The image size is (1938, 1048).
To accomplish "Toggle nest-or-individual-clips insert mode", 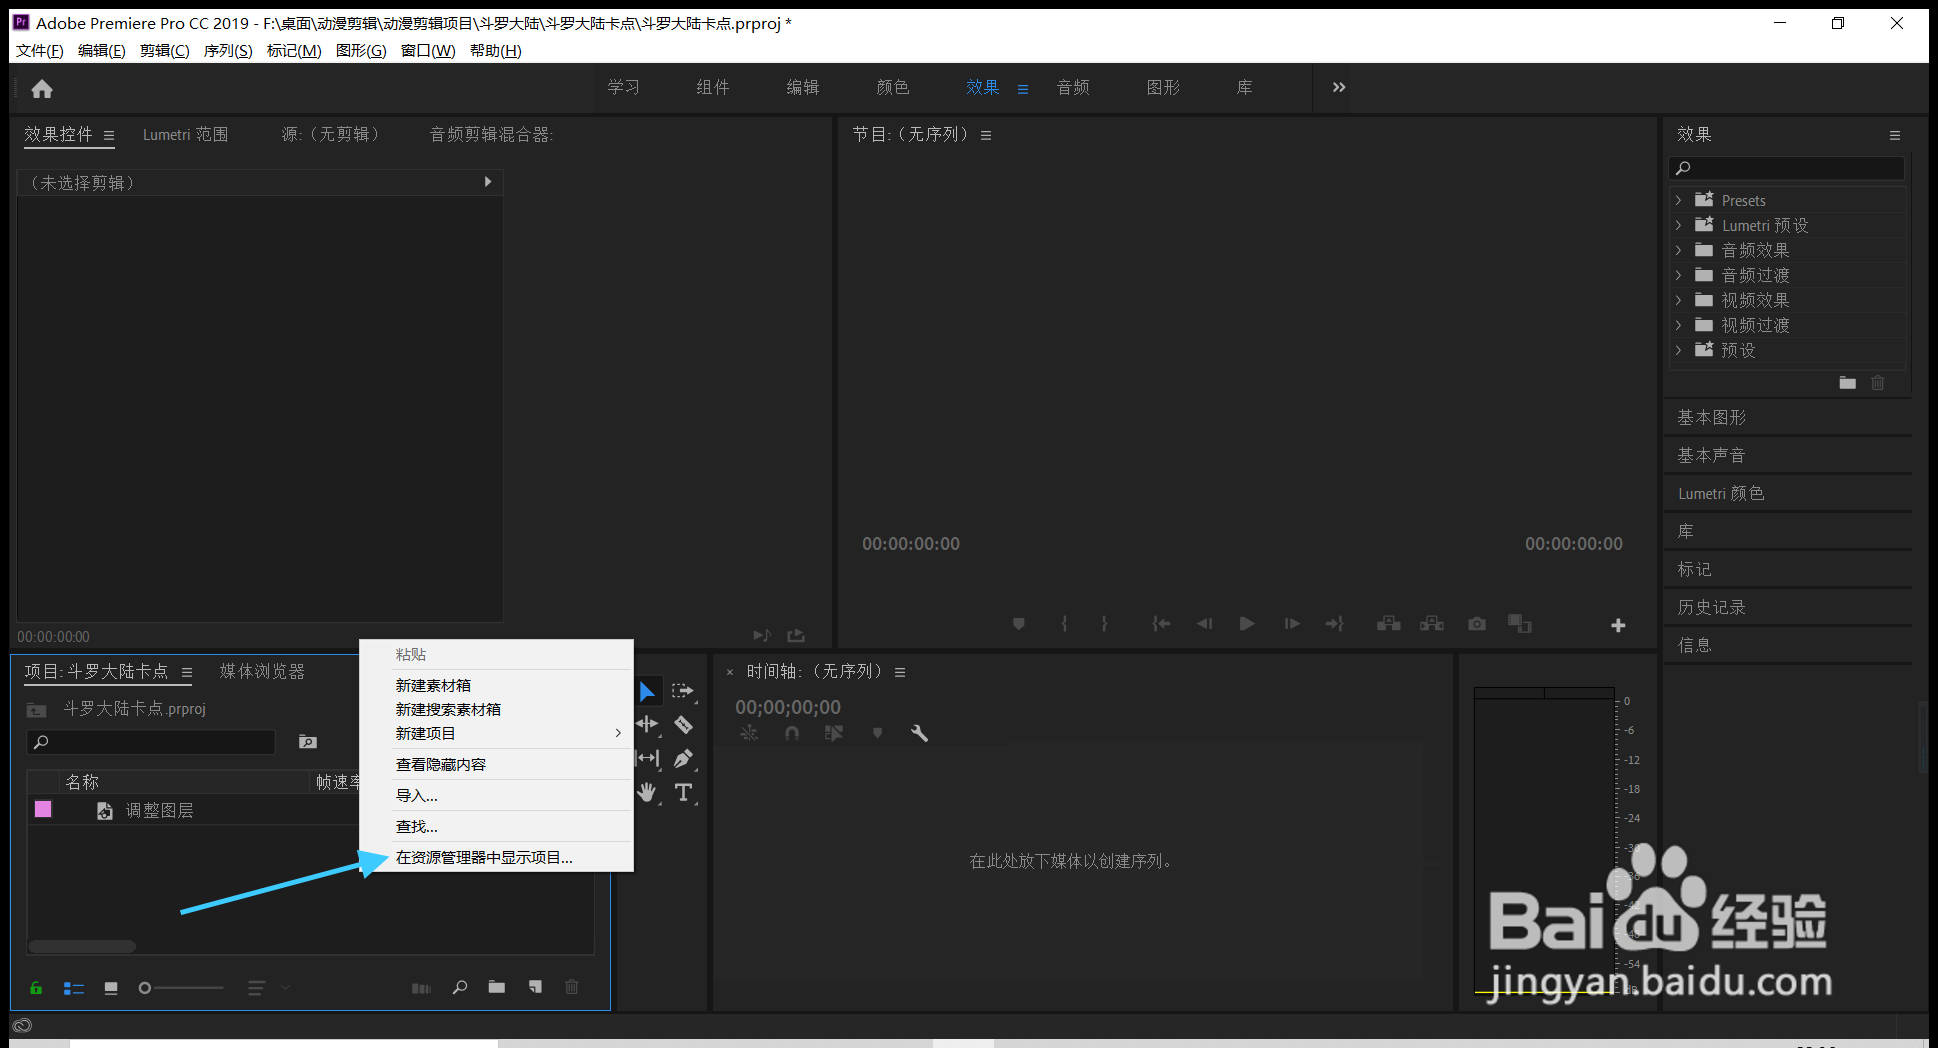I will [x=749, y=733].
